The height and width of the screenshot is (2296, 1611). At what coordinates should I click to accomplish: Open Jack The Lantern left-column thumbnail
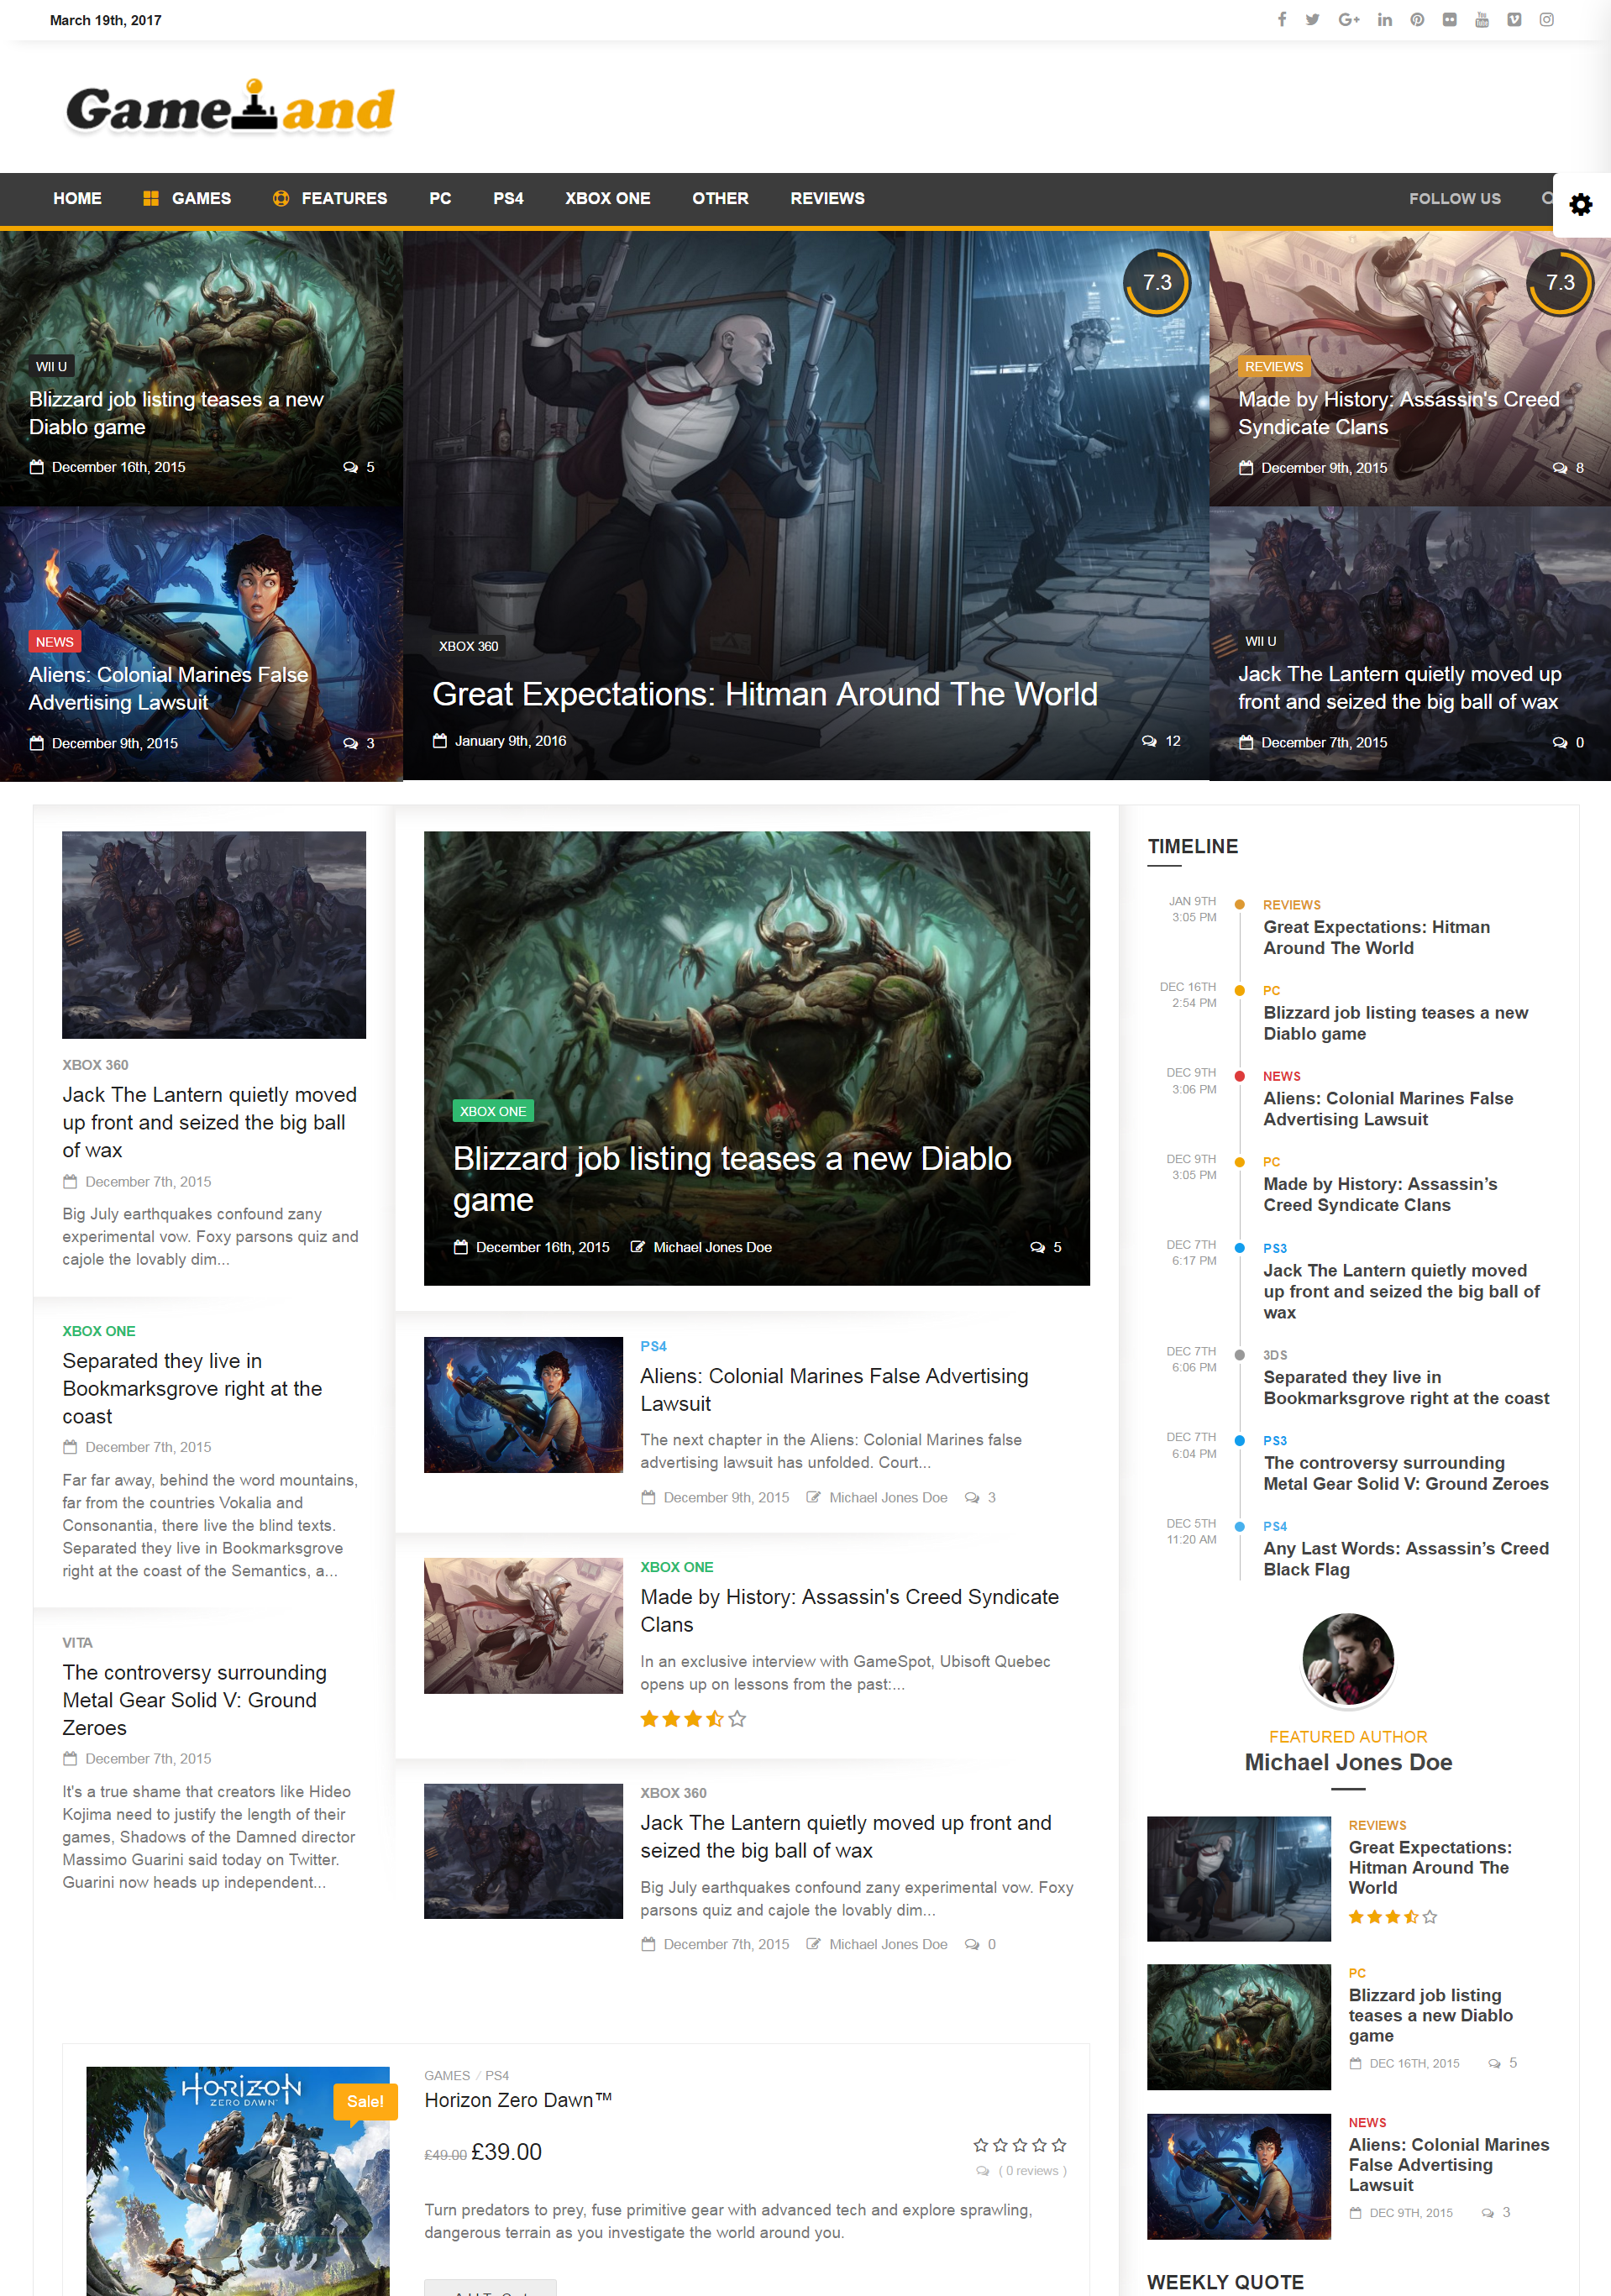(214, 935)
